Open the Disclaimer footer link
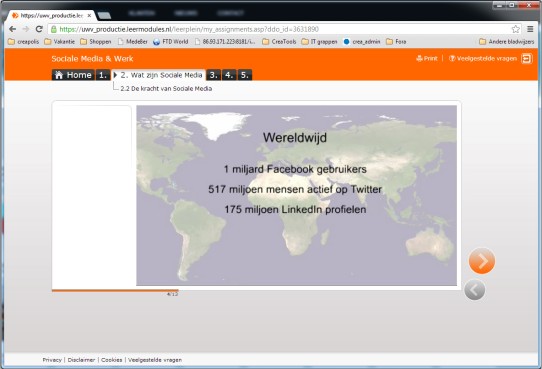 81,360
